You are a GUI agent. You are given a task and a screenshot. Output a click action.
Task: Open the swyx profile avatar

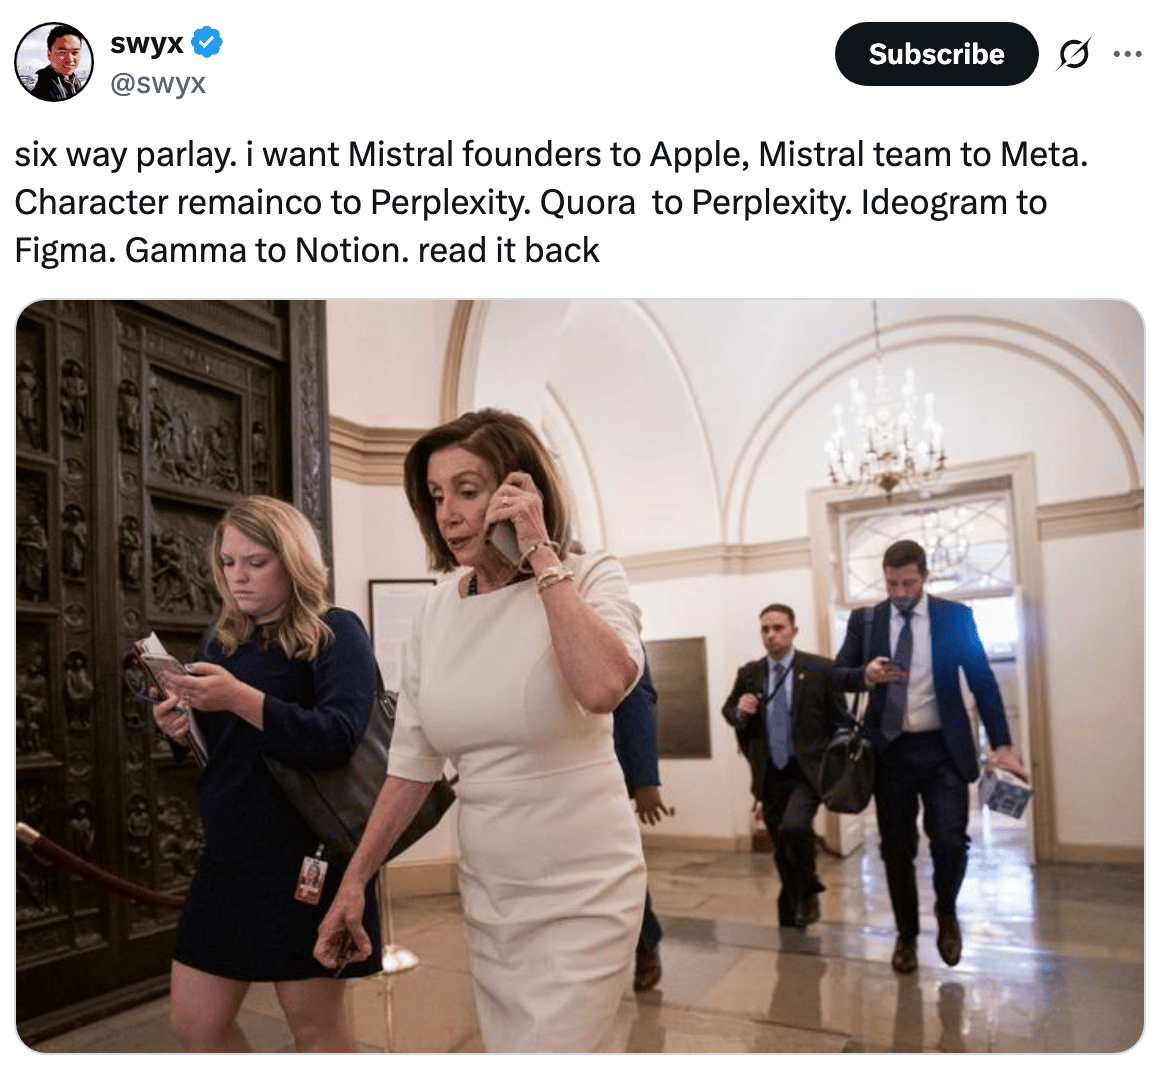point(54,61)
